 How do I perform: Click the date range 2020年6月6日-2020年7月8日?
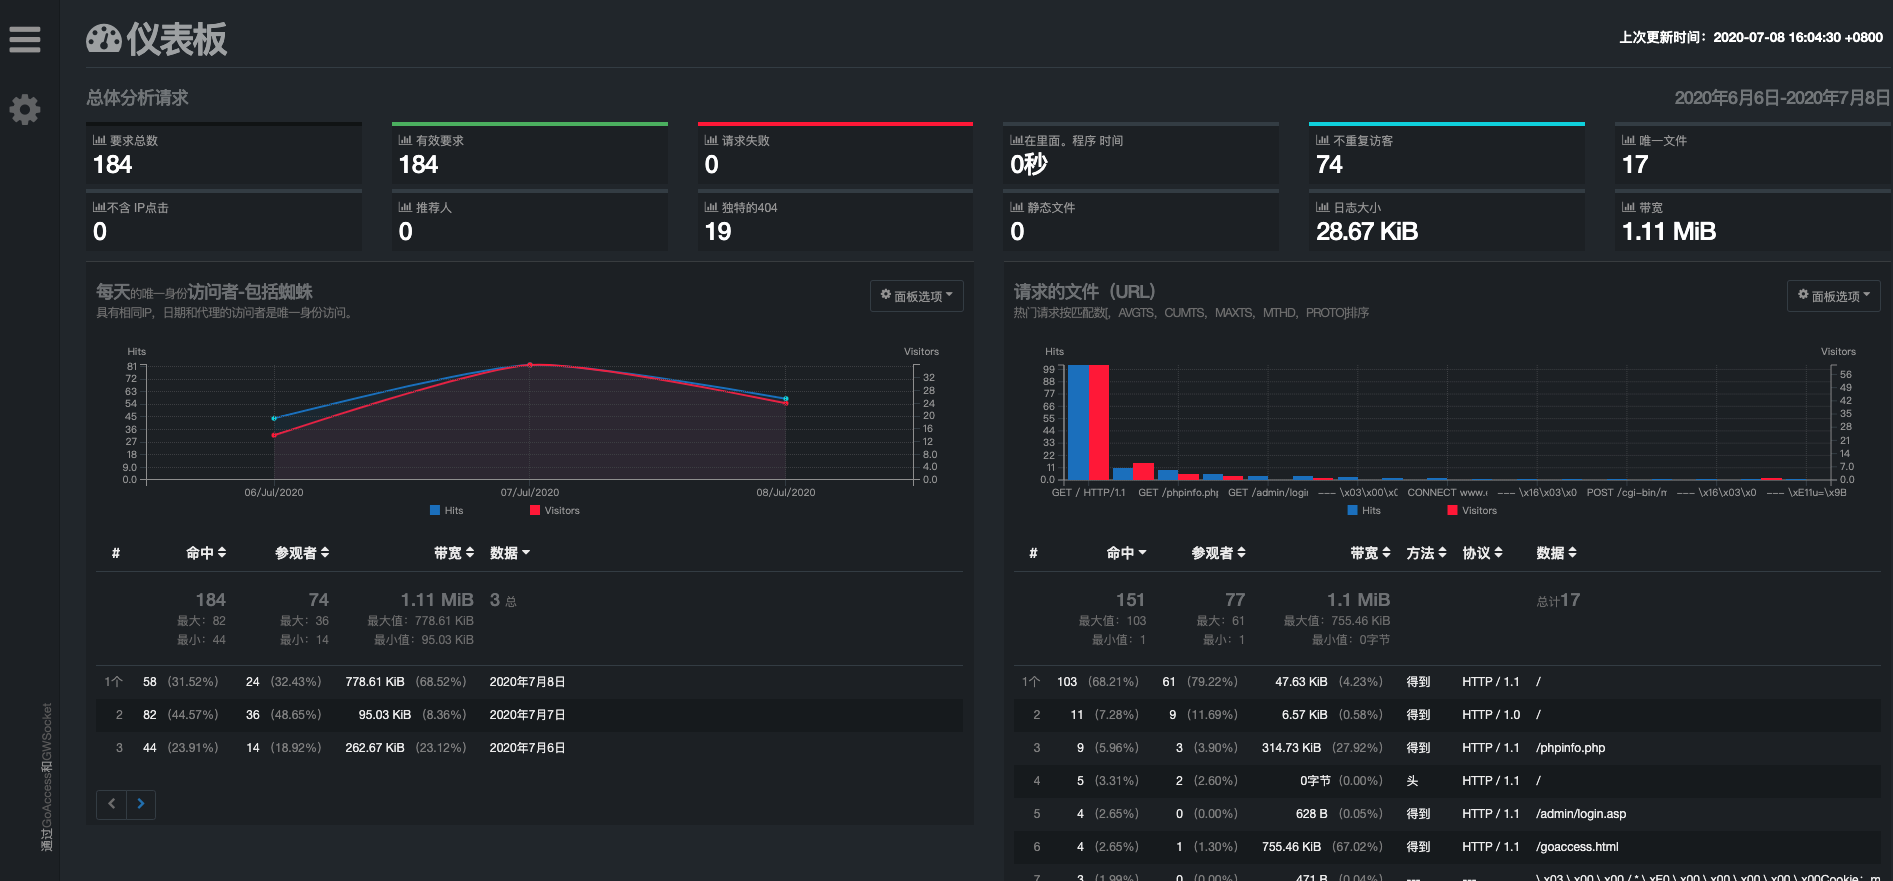[1782, 98]
